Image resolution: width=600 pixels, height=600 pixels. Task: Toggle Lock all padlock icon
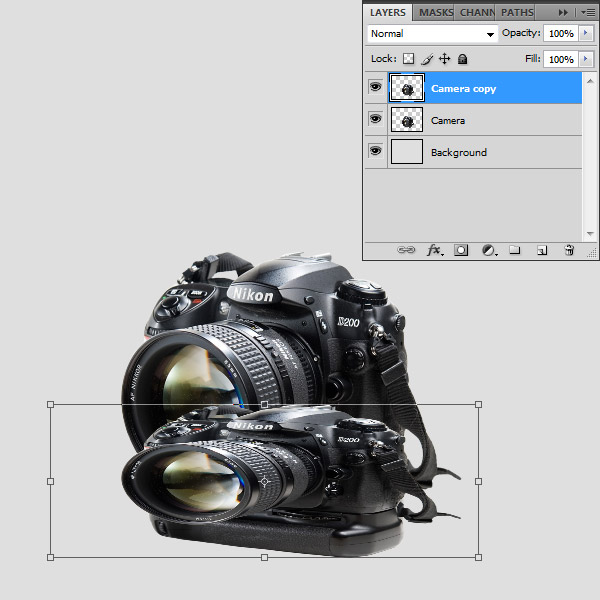463,59
